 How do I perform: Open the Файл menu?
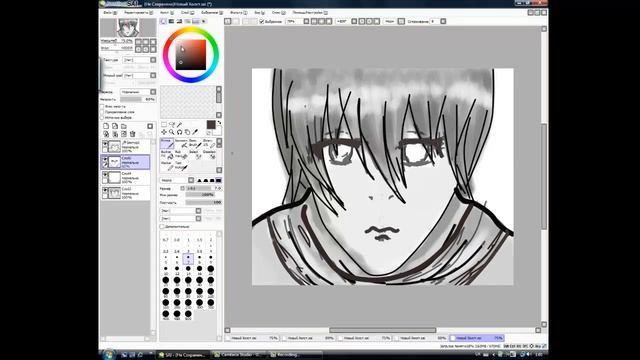[x=110, y=13]
